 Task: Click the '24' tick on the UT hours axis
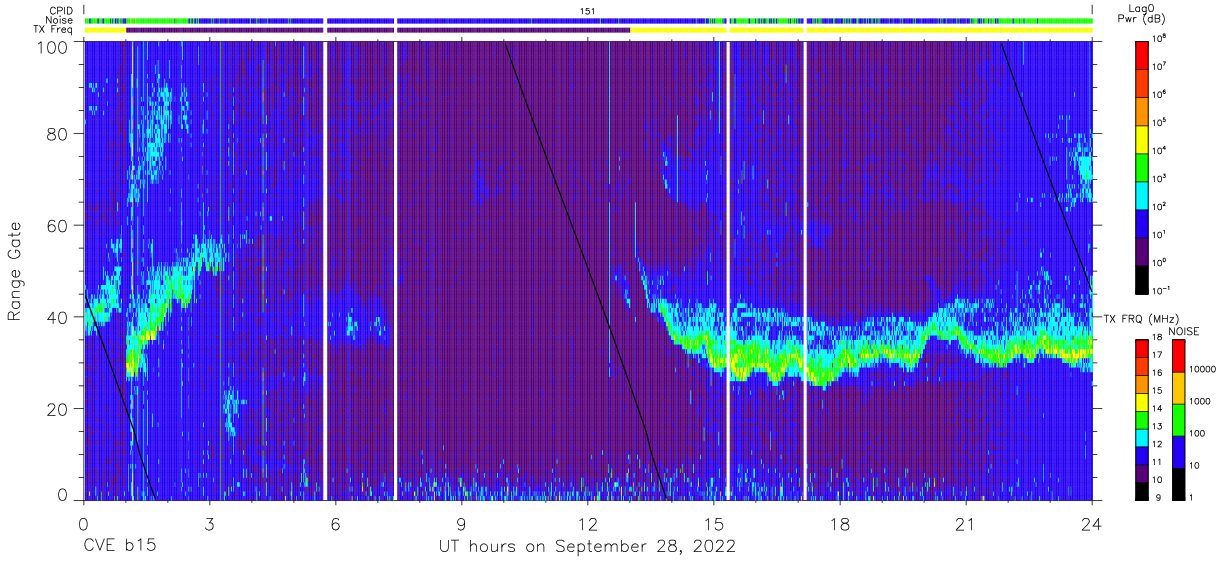[1092, 523]
